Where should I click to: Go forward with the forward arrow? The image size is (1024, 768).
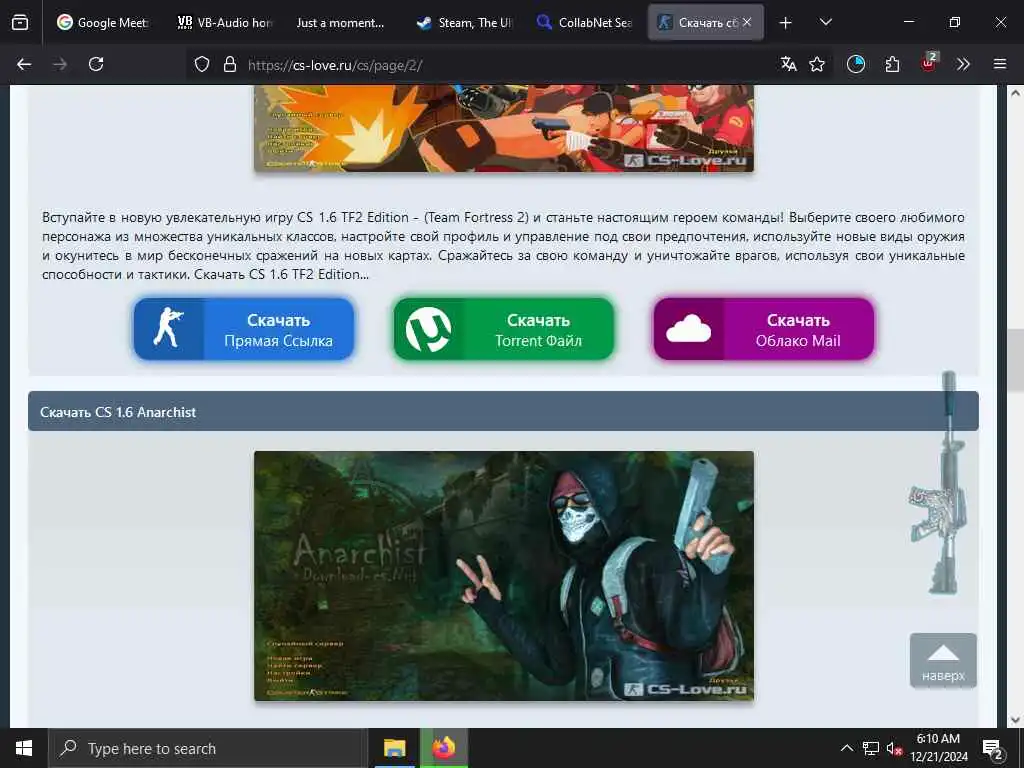click(60, 64)
